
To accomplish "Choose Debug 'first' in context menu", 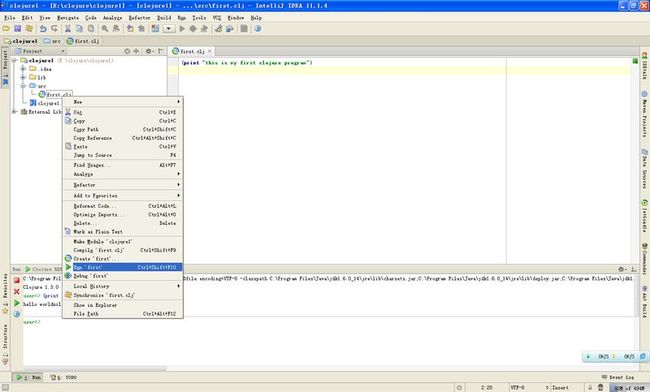I will [123, 276].
